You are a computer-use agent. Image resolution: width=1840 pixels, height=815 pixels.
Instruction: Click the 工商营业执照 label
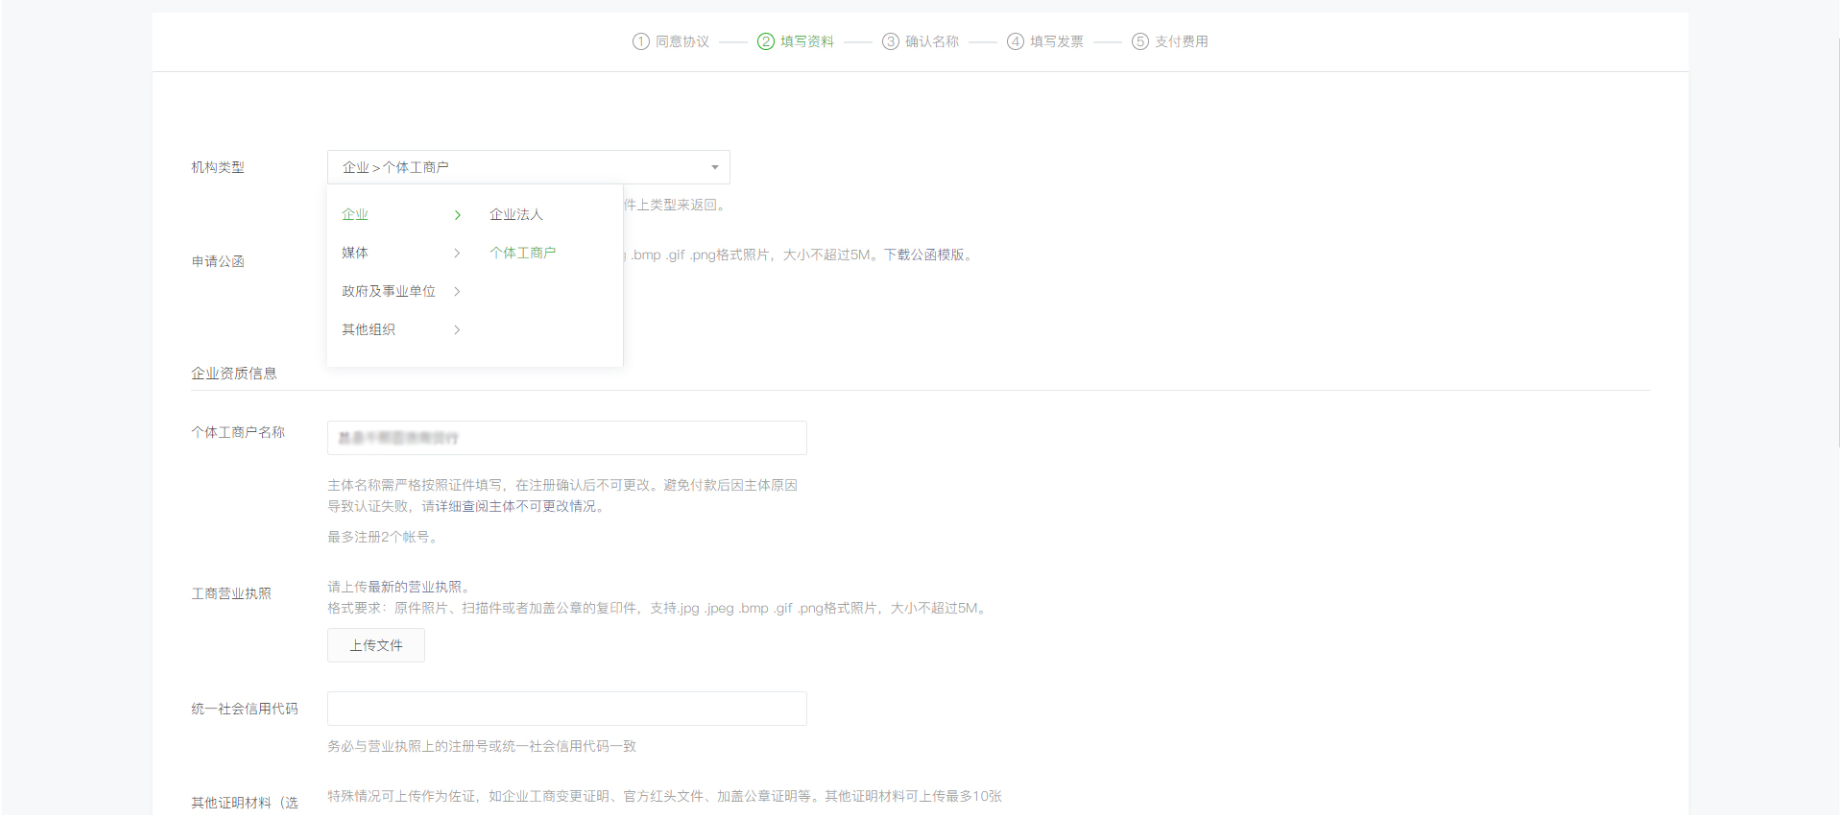click(231, 593)
